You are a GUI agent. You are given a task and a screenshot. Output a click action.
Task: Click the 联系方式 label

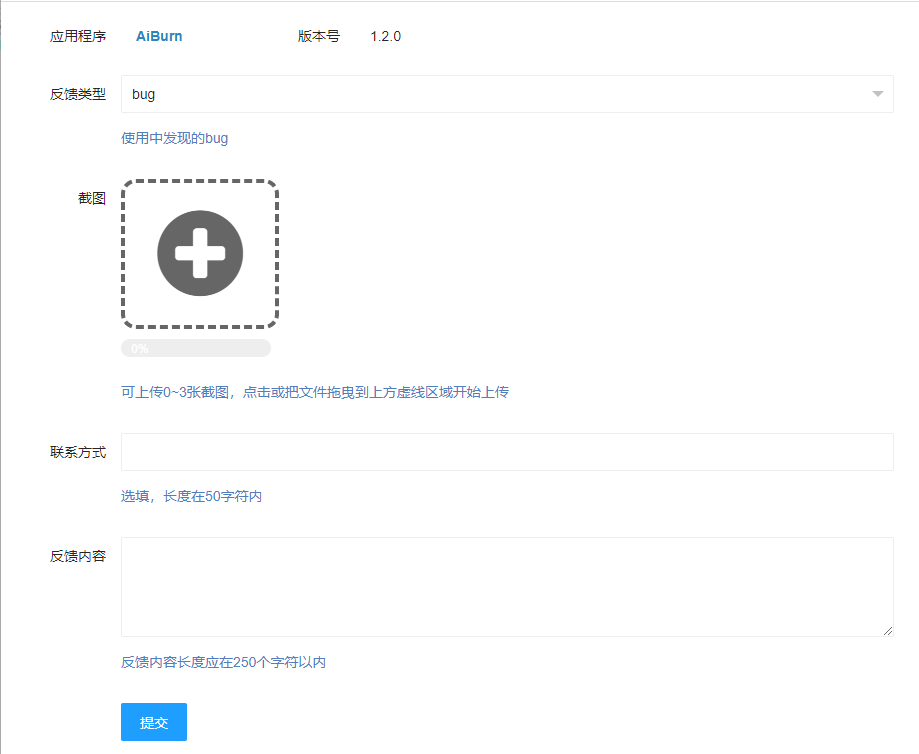[78, 452]
